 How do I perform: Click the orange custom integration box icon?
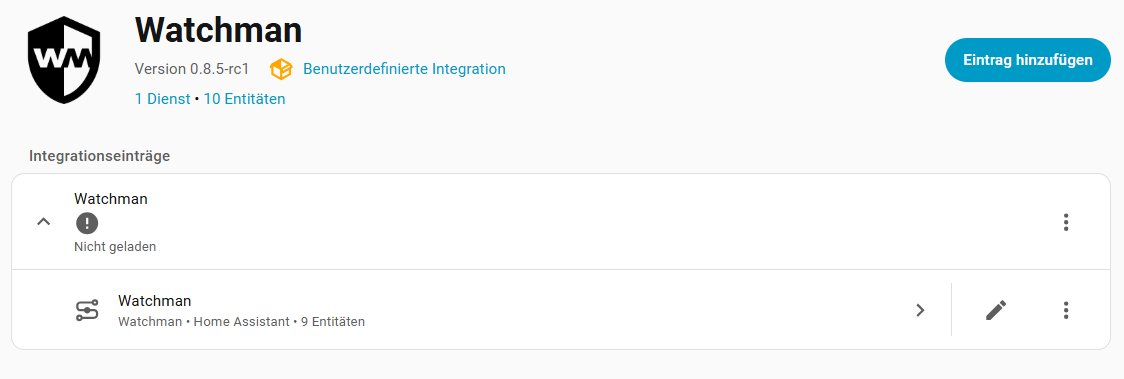[281, 69]
